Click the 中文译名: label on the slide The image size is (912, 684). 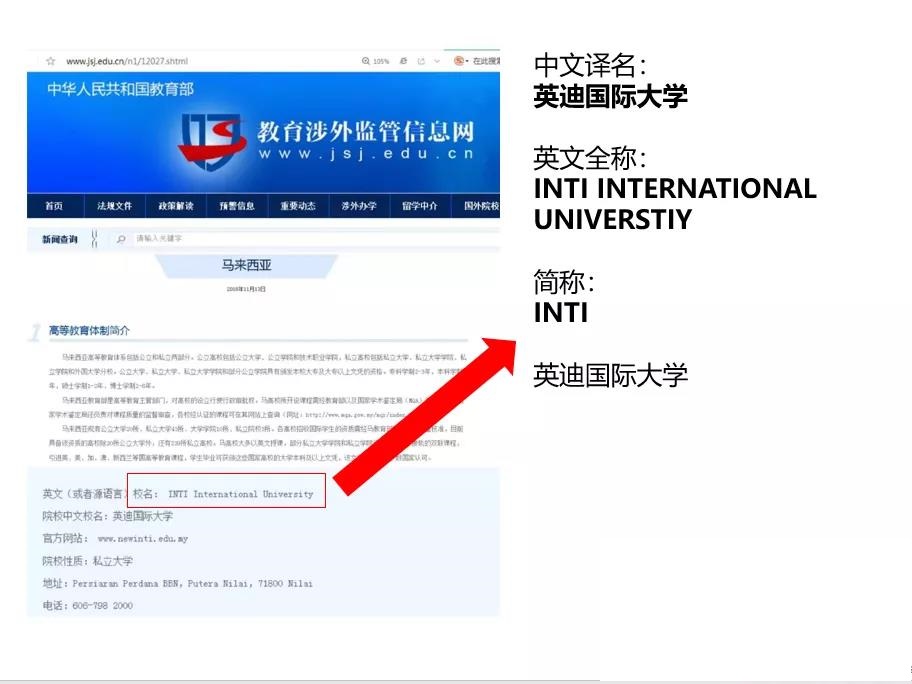point(590,65)
